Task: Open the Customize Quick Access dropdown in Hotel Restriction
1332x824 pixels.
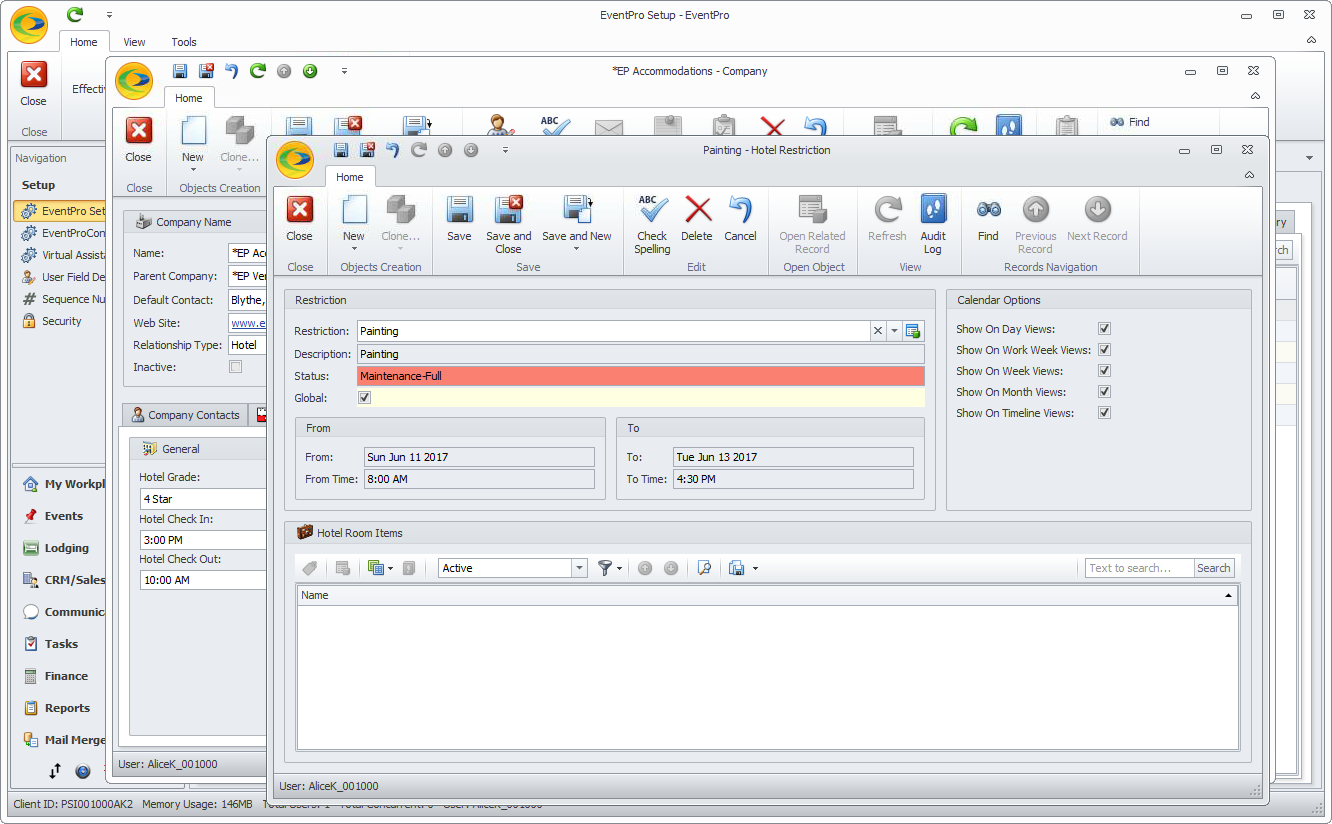Action: point(505,150)
